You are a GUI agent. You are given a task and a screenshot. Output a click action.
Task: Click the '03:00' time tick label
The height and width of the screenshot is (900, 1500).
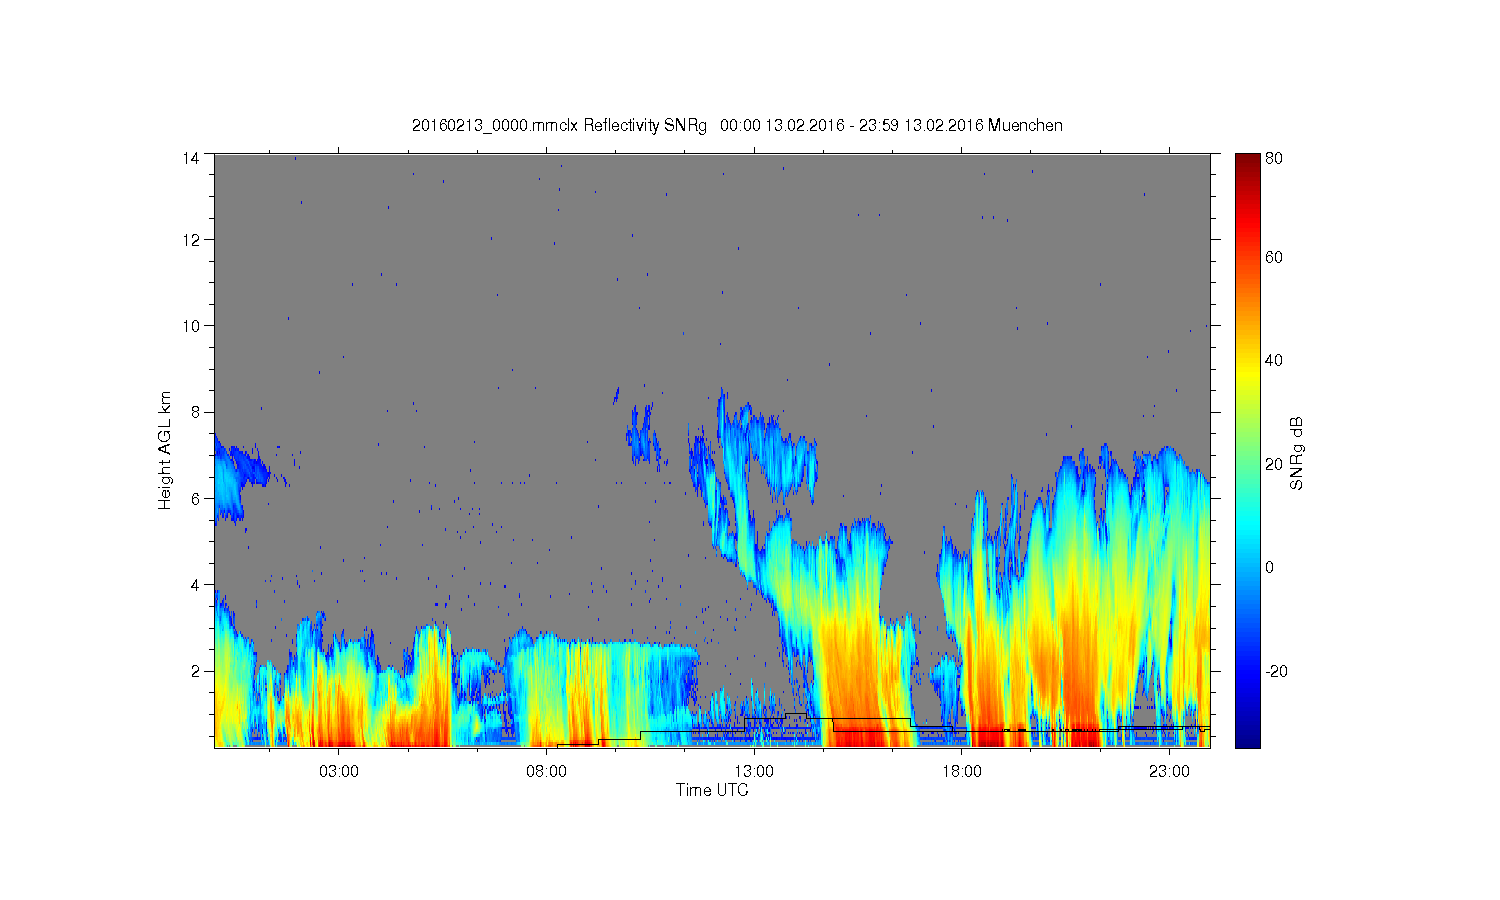(338, 771)
